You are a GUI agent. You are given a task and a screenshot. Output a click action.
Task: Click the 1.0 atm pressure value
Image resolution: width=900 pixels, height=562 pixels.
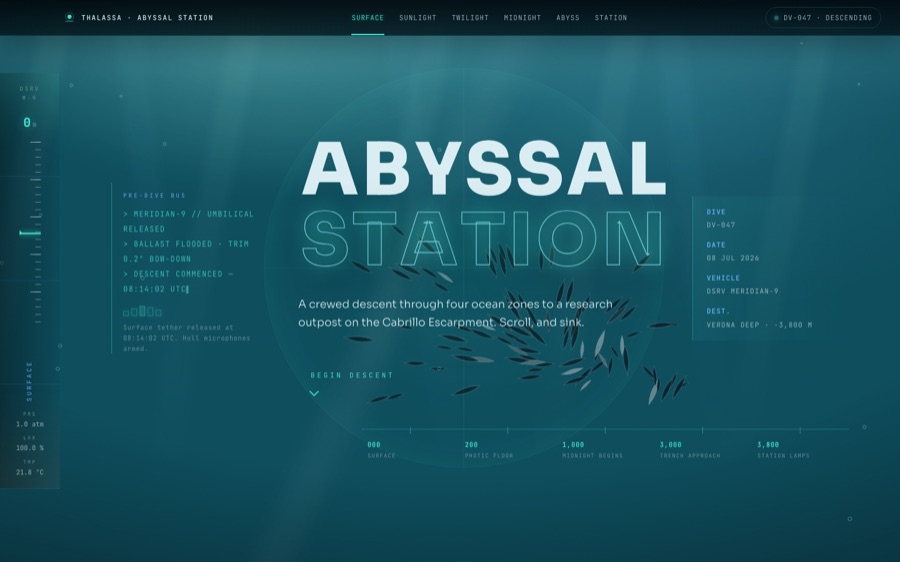click(x=30, y=424)
